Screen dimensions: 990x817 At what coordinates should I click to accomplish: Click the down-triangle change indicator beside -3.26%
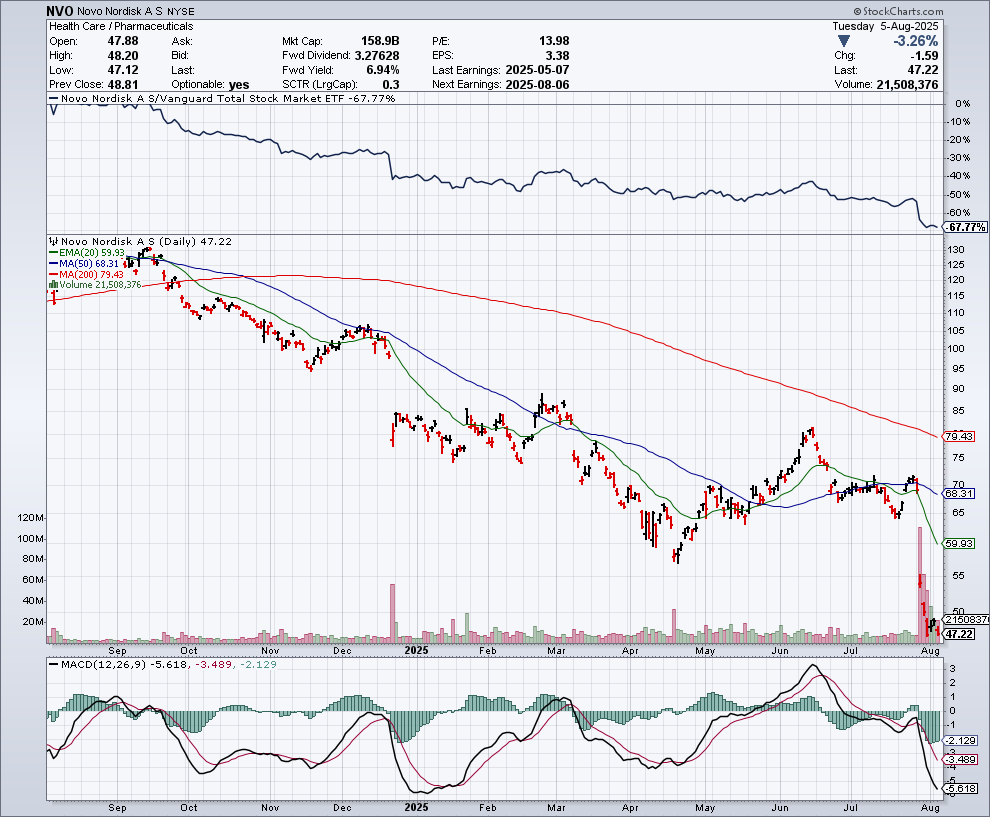[844, 41]
